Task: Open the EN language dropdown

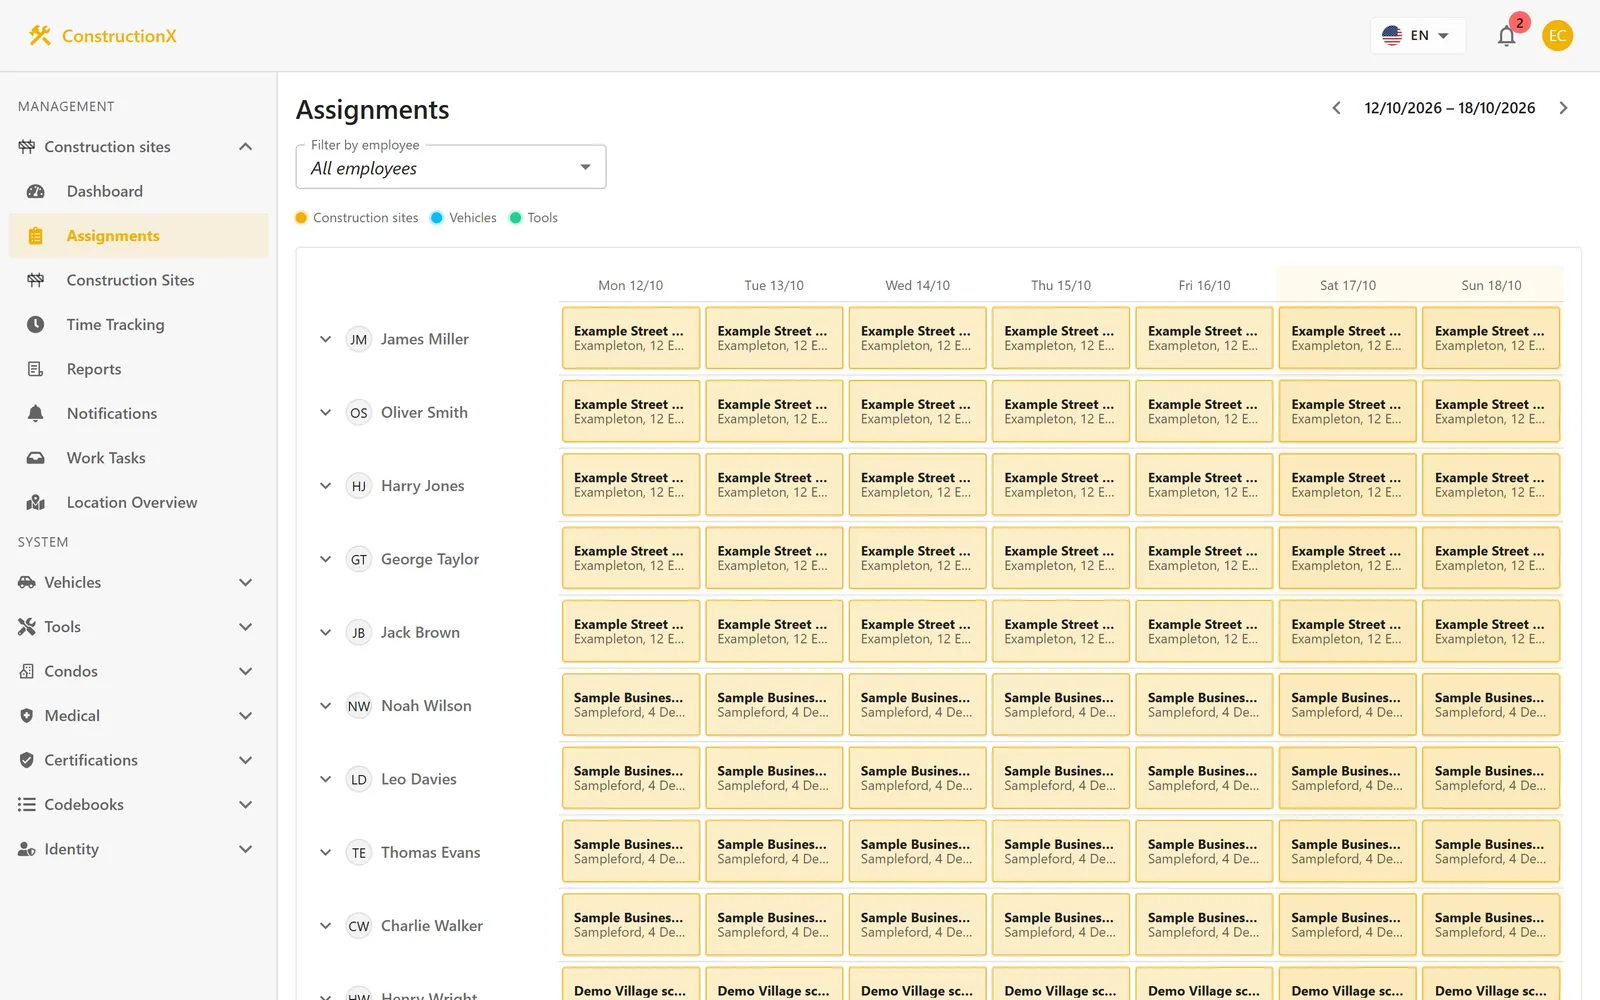Action: point(1418,36)
